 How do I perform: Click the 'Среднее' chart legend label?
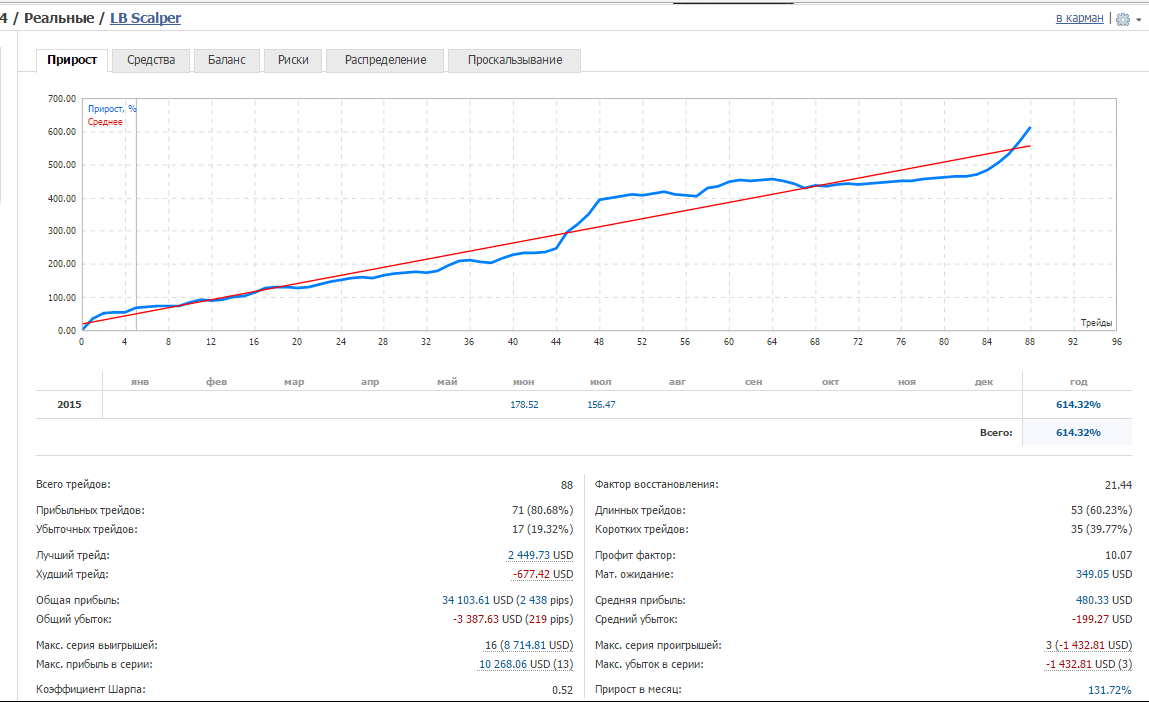click(x=106, y=122)
